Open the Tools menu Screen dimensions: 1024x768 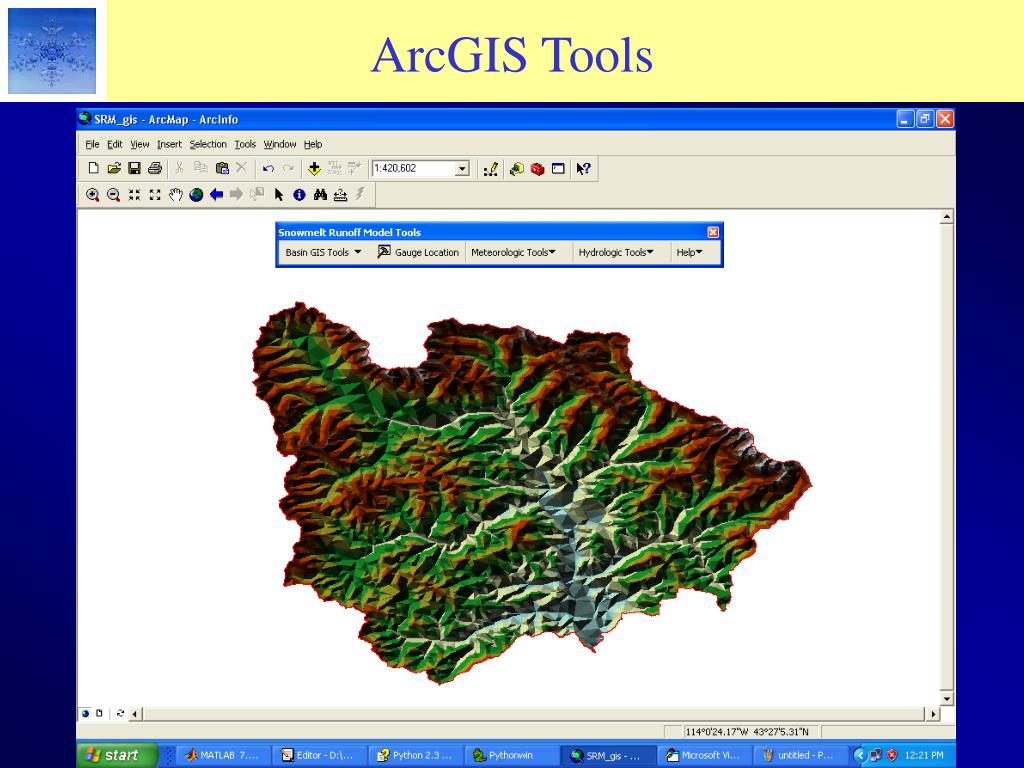pyautogui.click(x=246, y=144)
